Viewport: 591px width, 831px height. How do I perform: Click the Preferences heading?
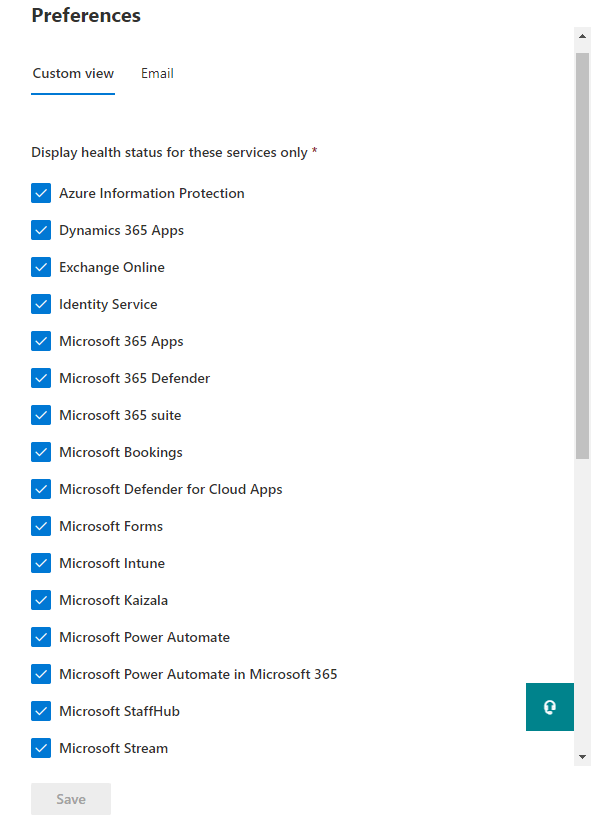(86, 15)
